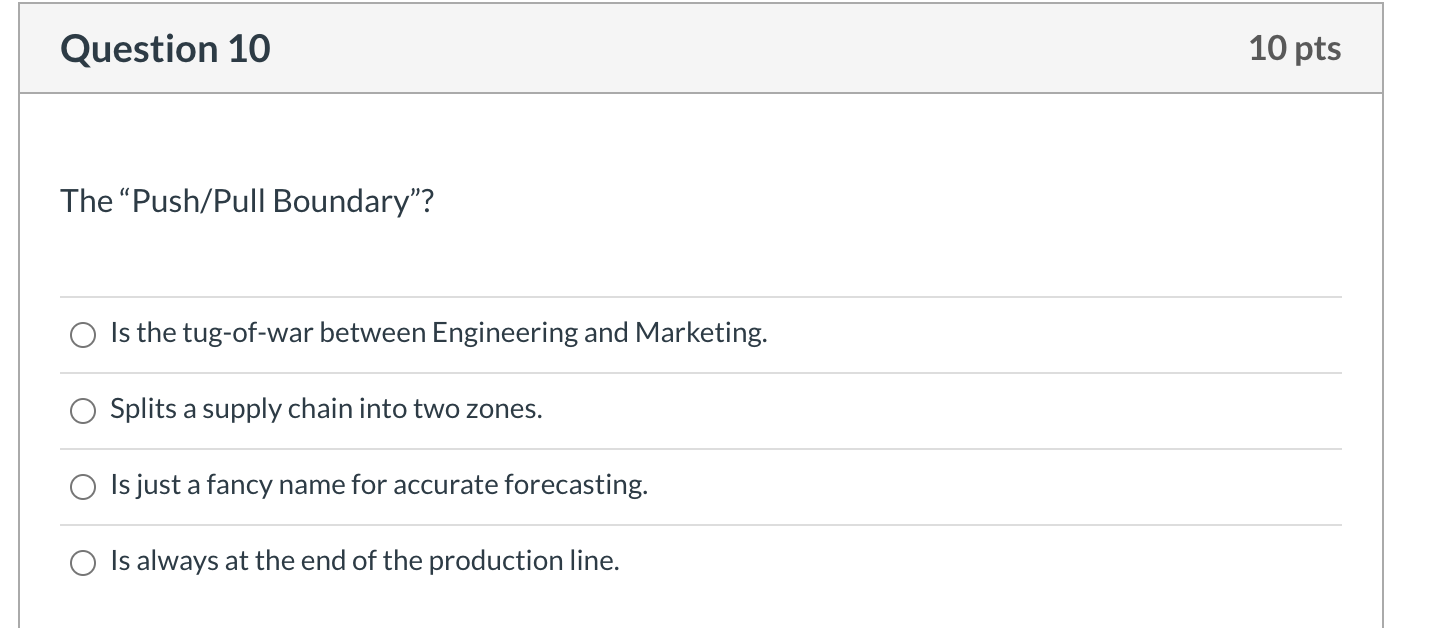The width and height of the screenshot is (1434, 628).
Task: Mark the "end of the production line" radio button
Action: (x=83, y=563)
